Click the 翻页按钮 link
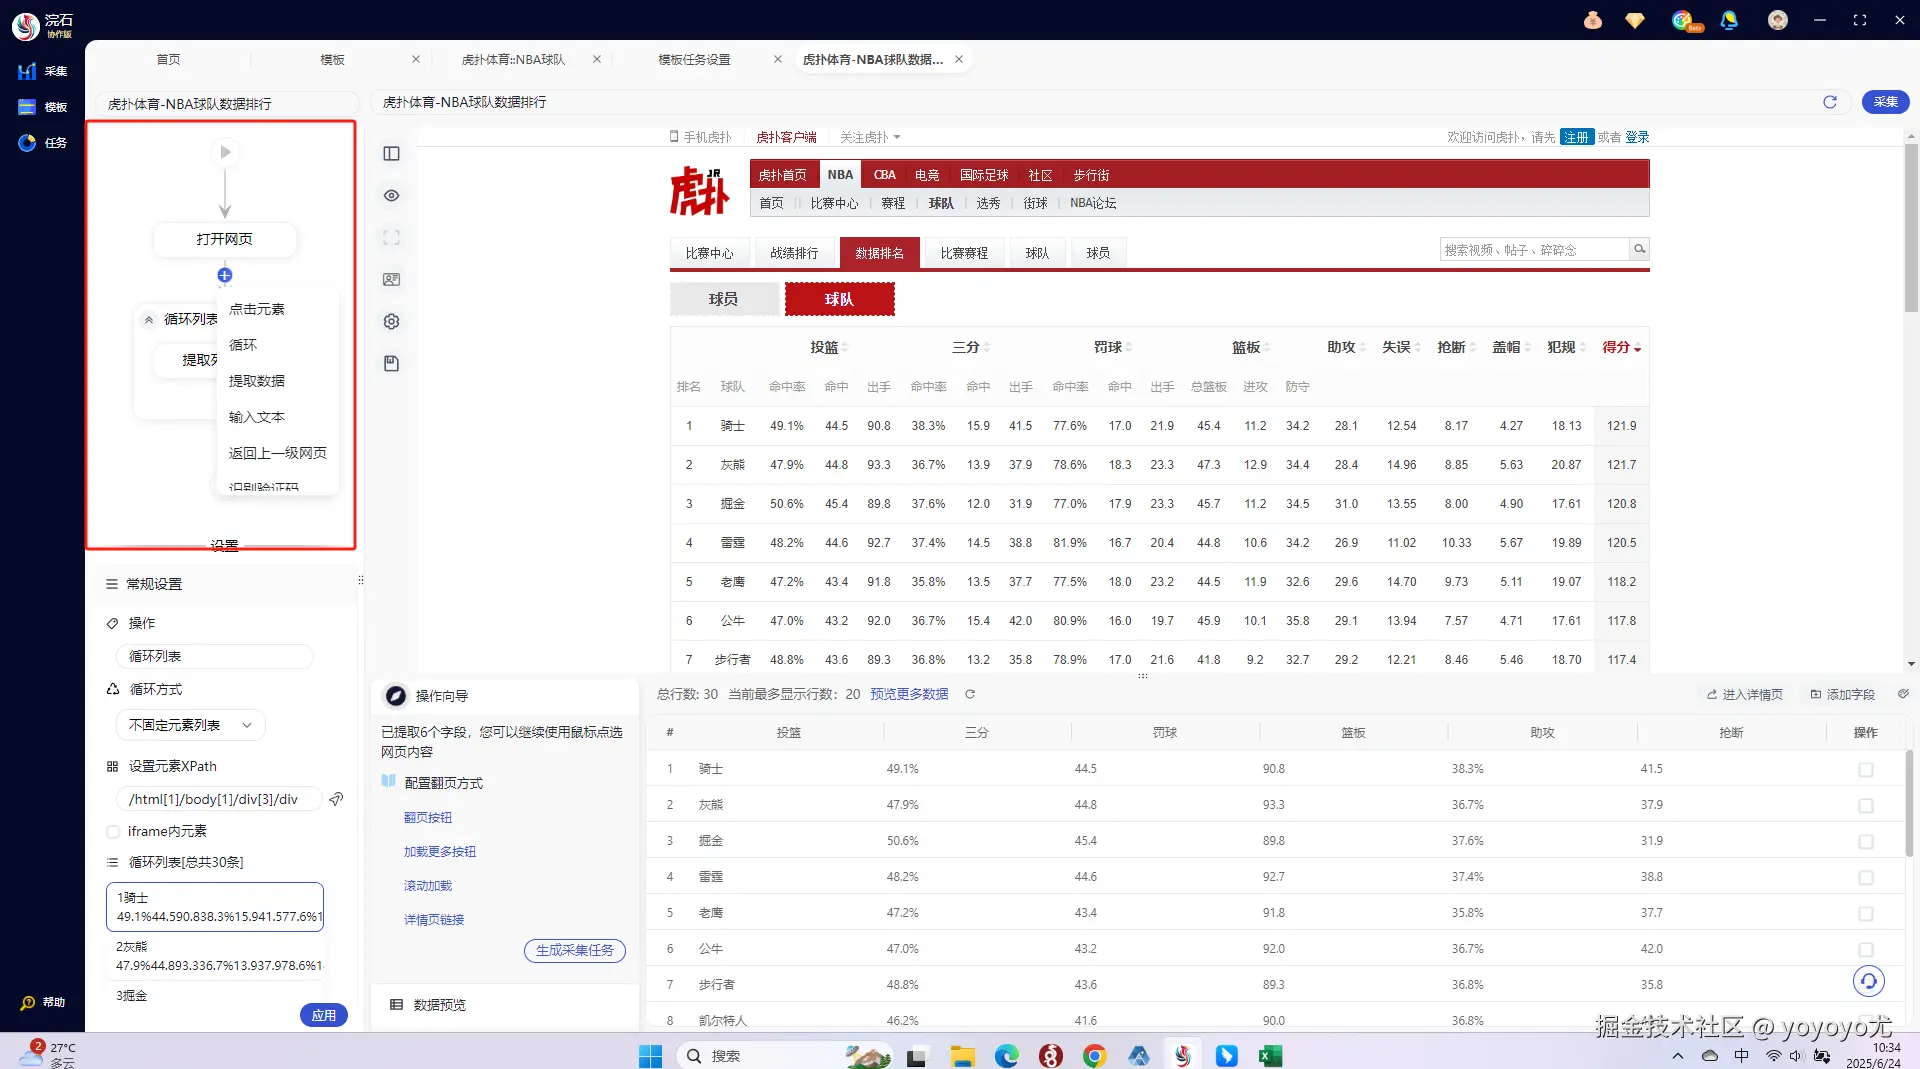Viewport: 1920px width, 1069px height. pyautogui.click(x=428, y=818)
